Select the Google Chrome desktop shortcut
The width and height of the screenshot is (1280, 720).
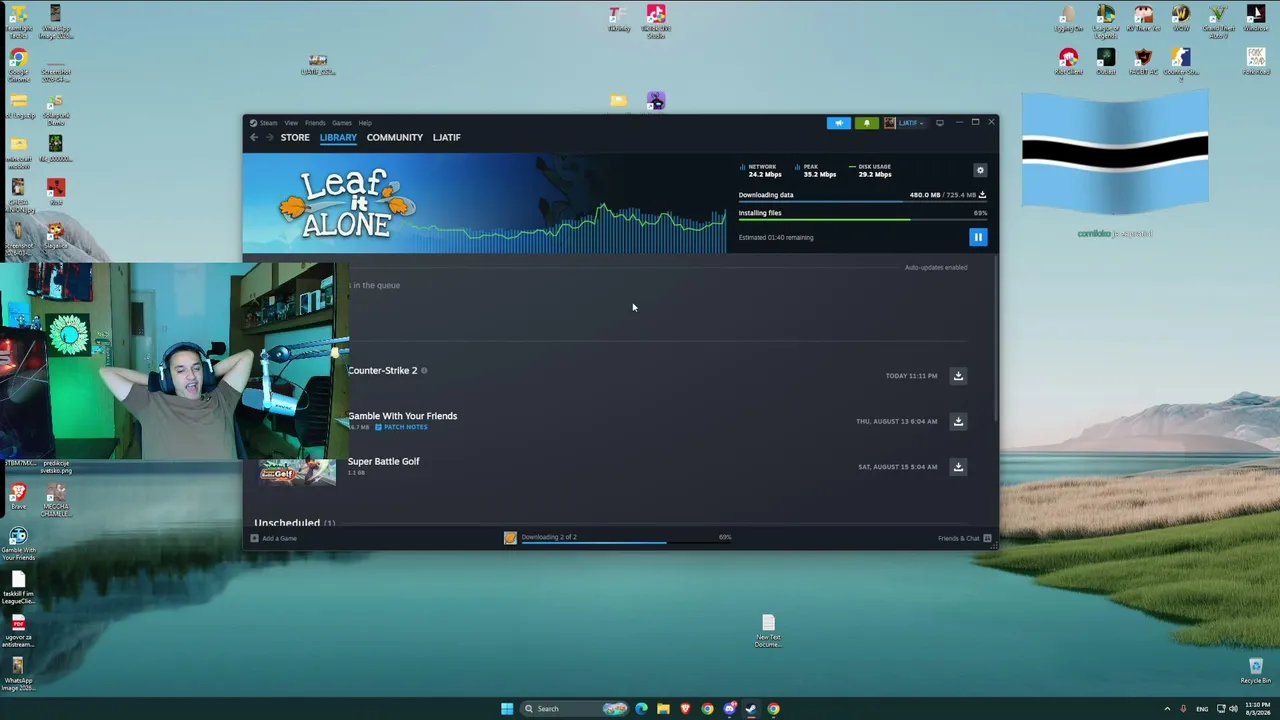pos(18,66)
